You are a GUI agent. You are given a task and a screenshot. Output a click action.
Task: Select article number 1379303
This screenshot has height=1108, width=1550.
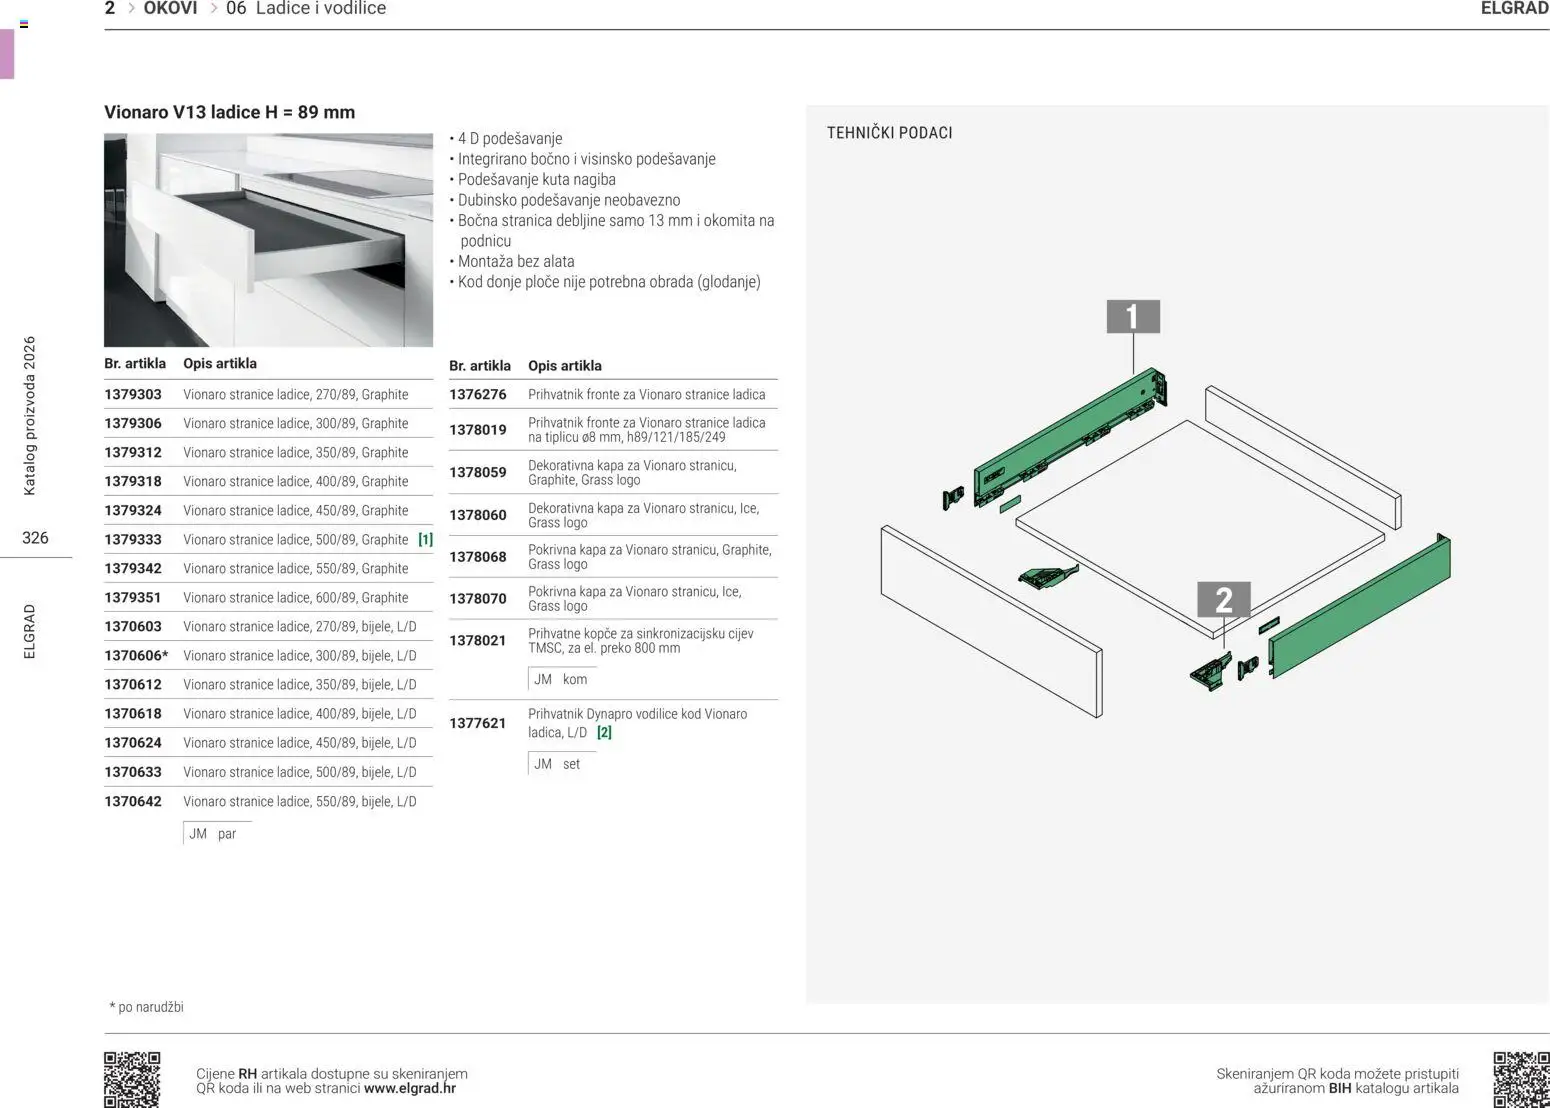[x=133, y=395]
